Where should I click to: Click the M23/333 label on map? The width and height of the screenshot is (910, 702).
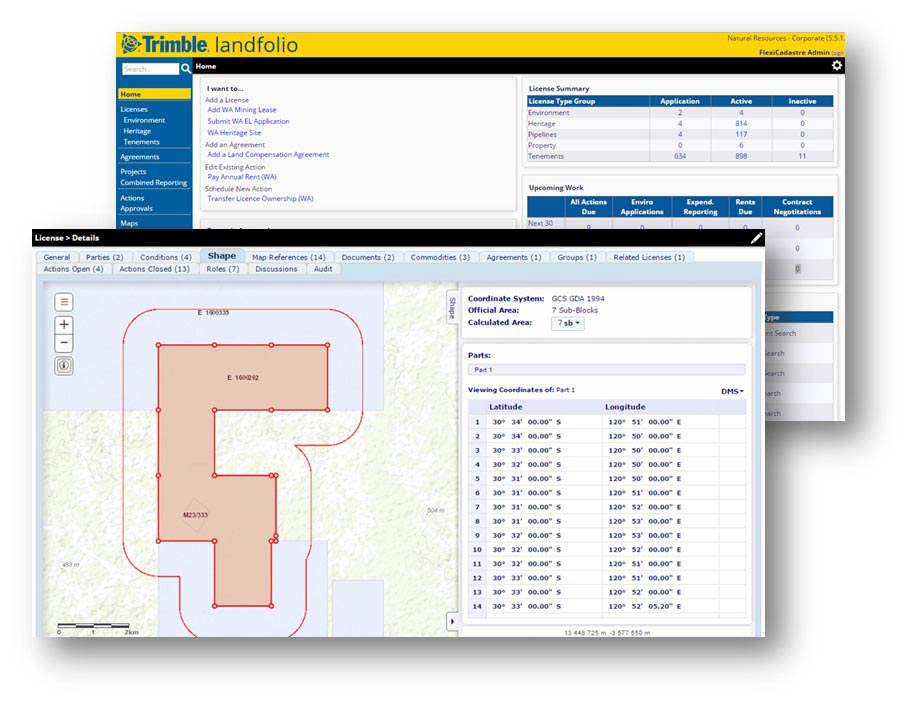pos(196,515)
